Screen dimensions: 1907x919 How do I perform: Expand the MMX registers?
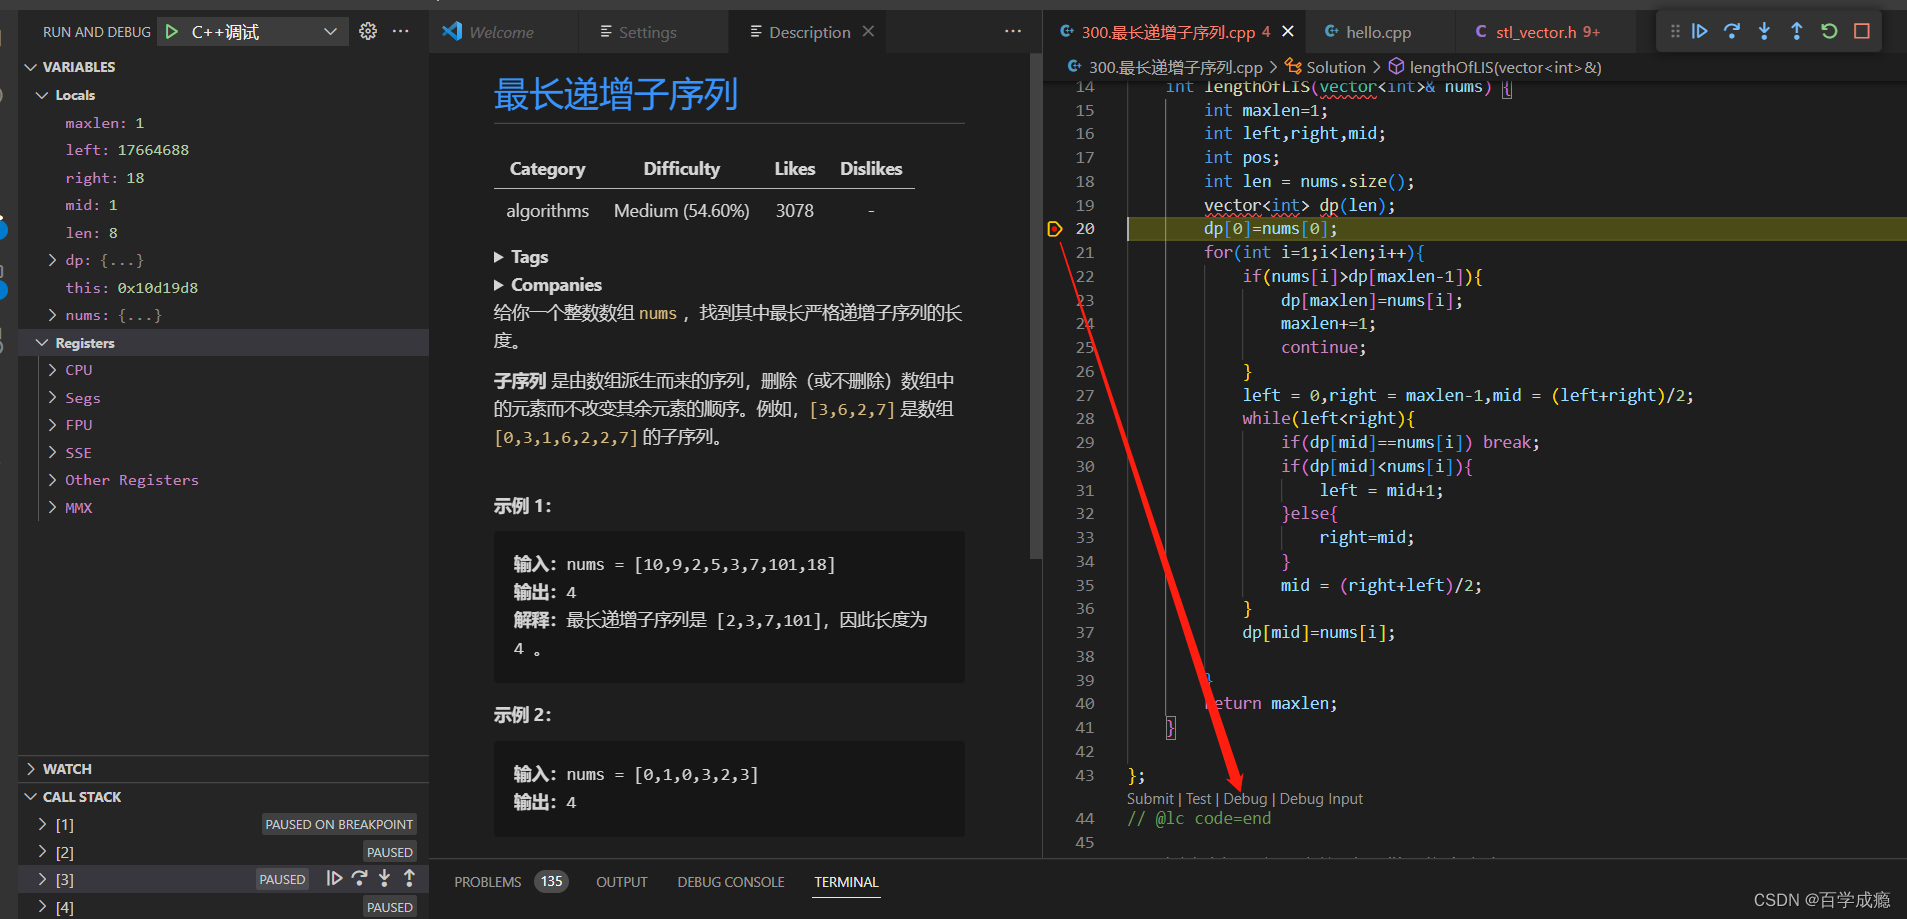click(x=52, y=508)
